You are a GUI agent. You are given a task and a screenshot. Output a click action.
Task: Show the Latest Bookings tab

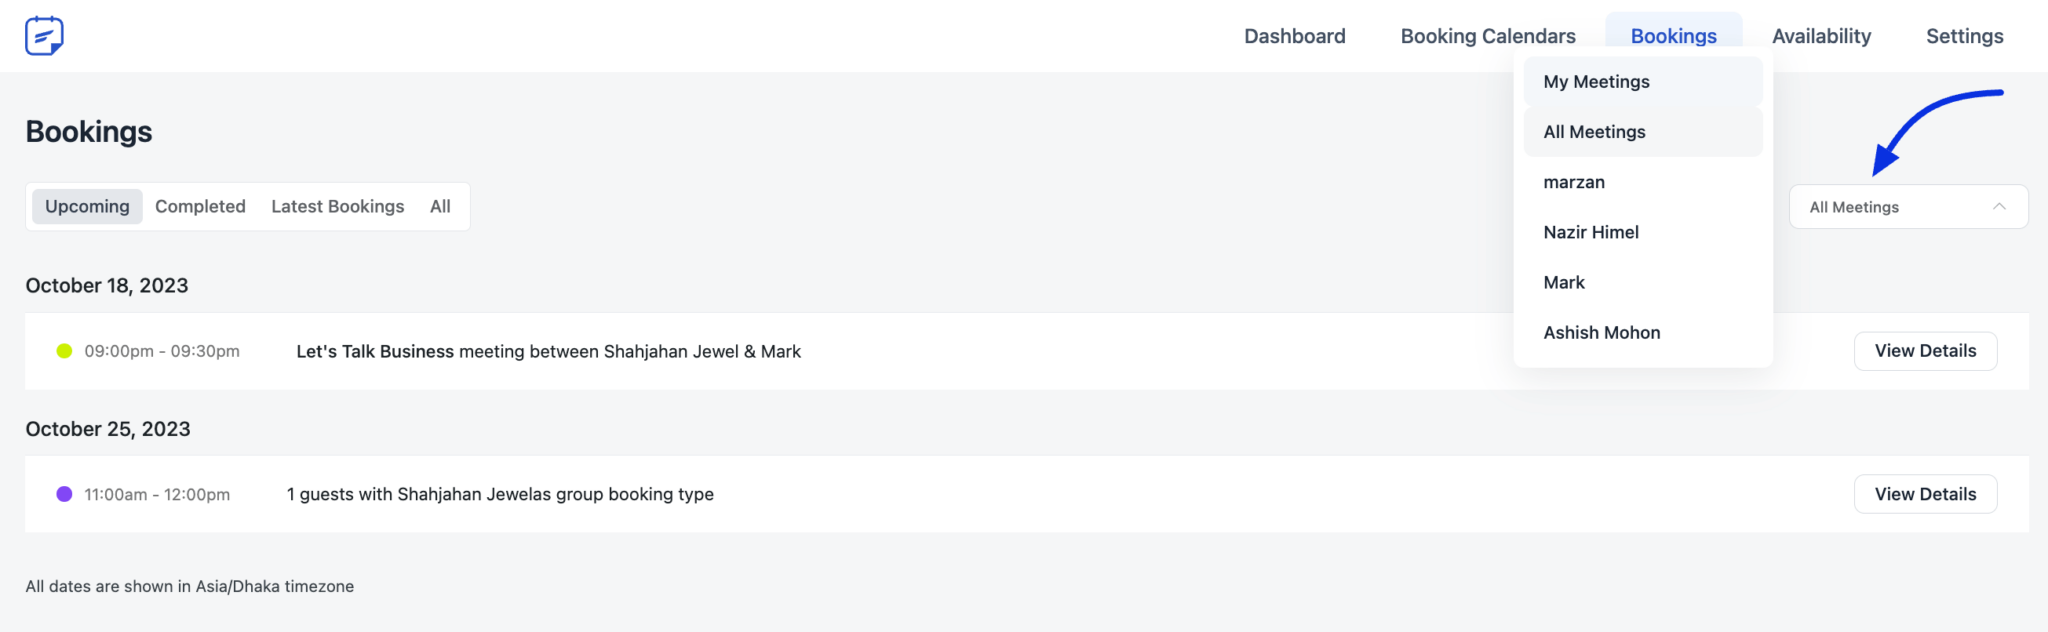[337, 206]
